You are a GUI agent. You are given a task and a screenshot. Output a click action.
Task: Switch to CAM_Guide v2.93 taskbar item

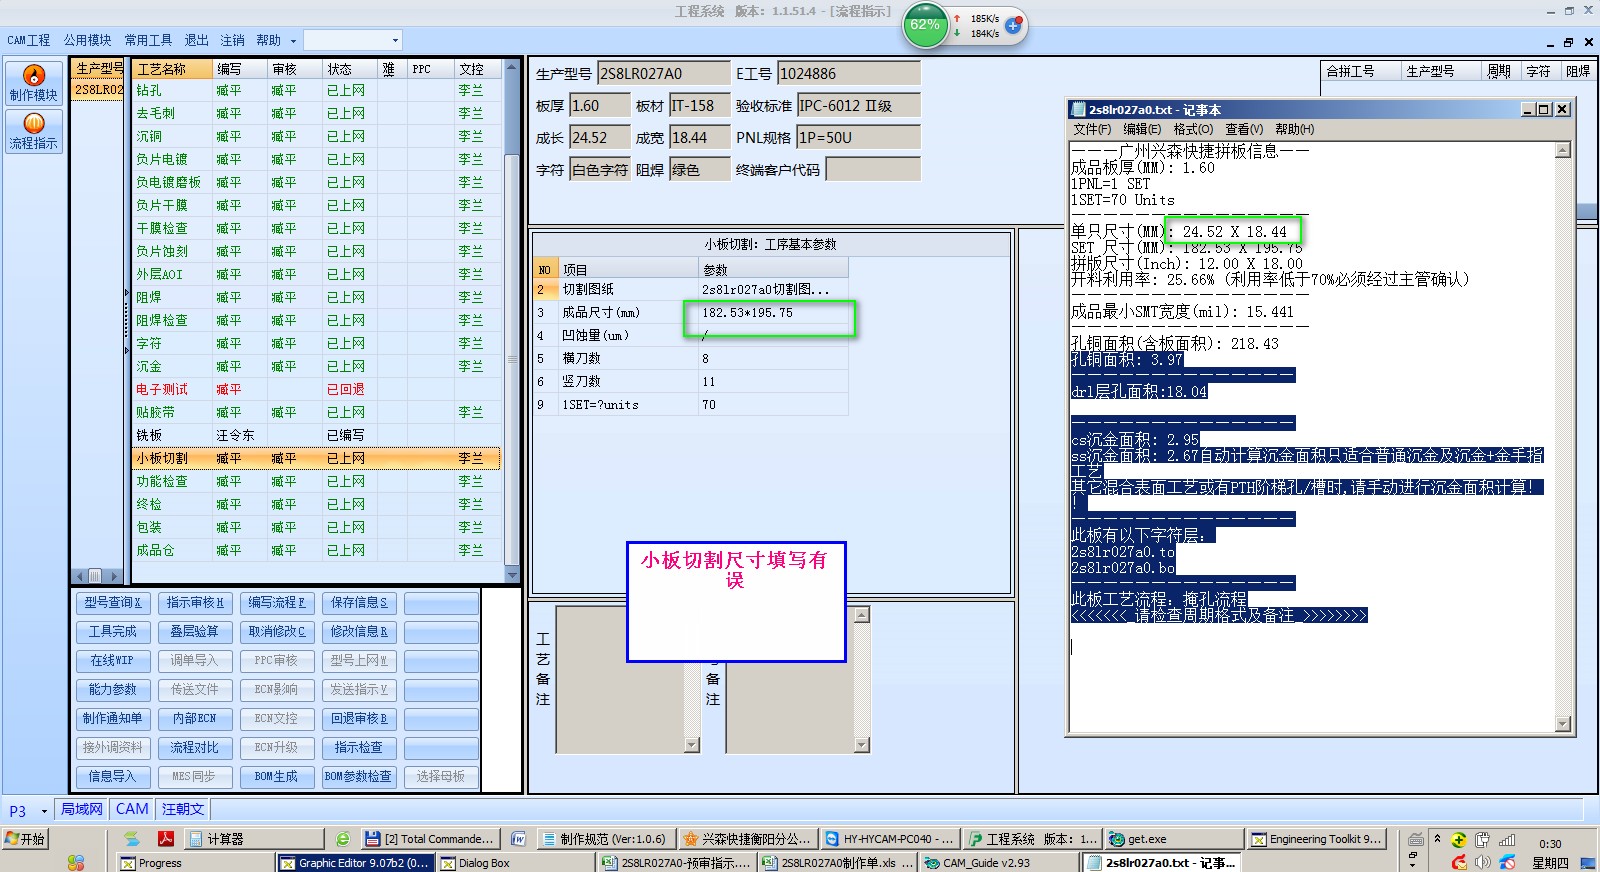point(999,862)
